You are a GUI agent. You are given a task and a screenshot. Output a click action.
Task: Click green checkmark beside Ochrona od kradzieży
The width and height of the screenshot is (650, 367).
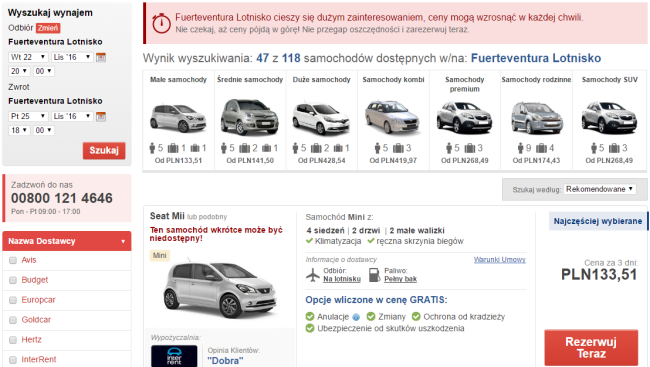pyautogui.click(x=416, y=317)
